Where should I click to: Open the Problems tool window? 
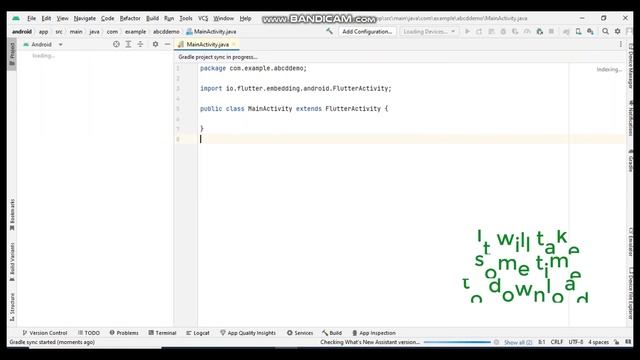coord(124,333)
